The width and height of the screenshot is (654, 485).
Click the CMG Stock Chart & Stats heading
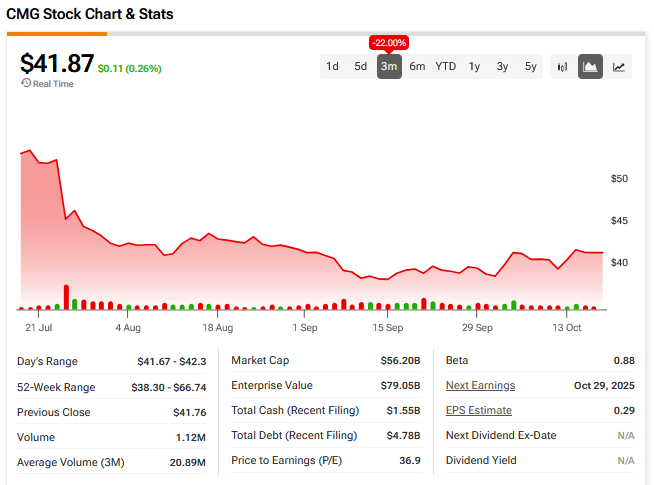click(89, 14)
